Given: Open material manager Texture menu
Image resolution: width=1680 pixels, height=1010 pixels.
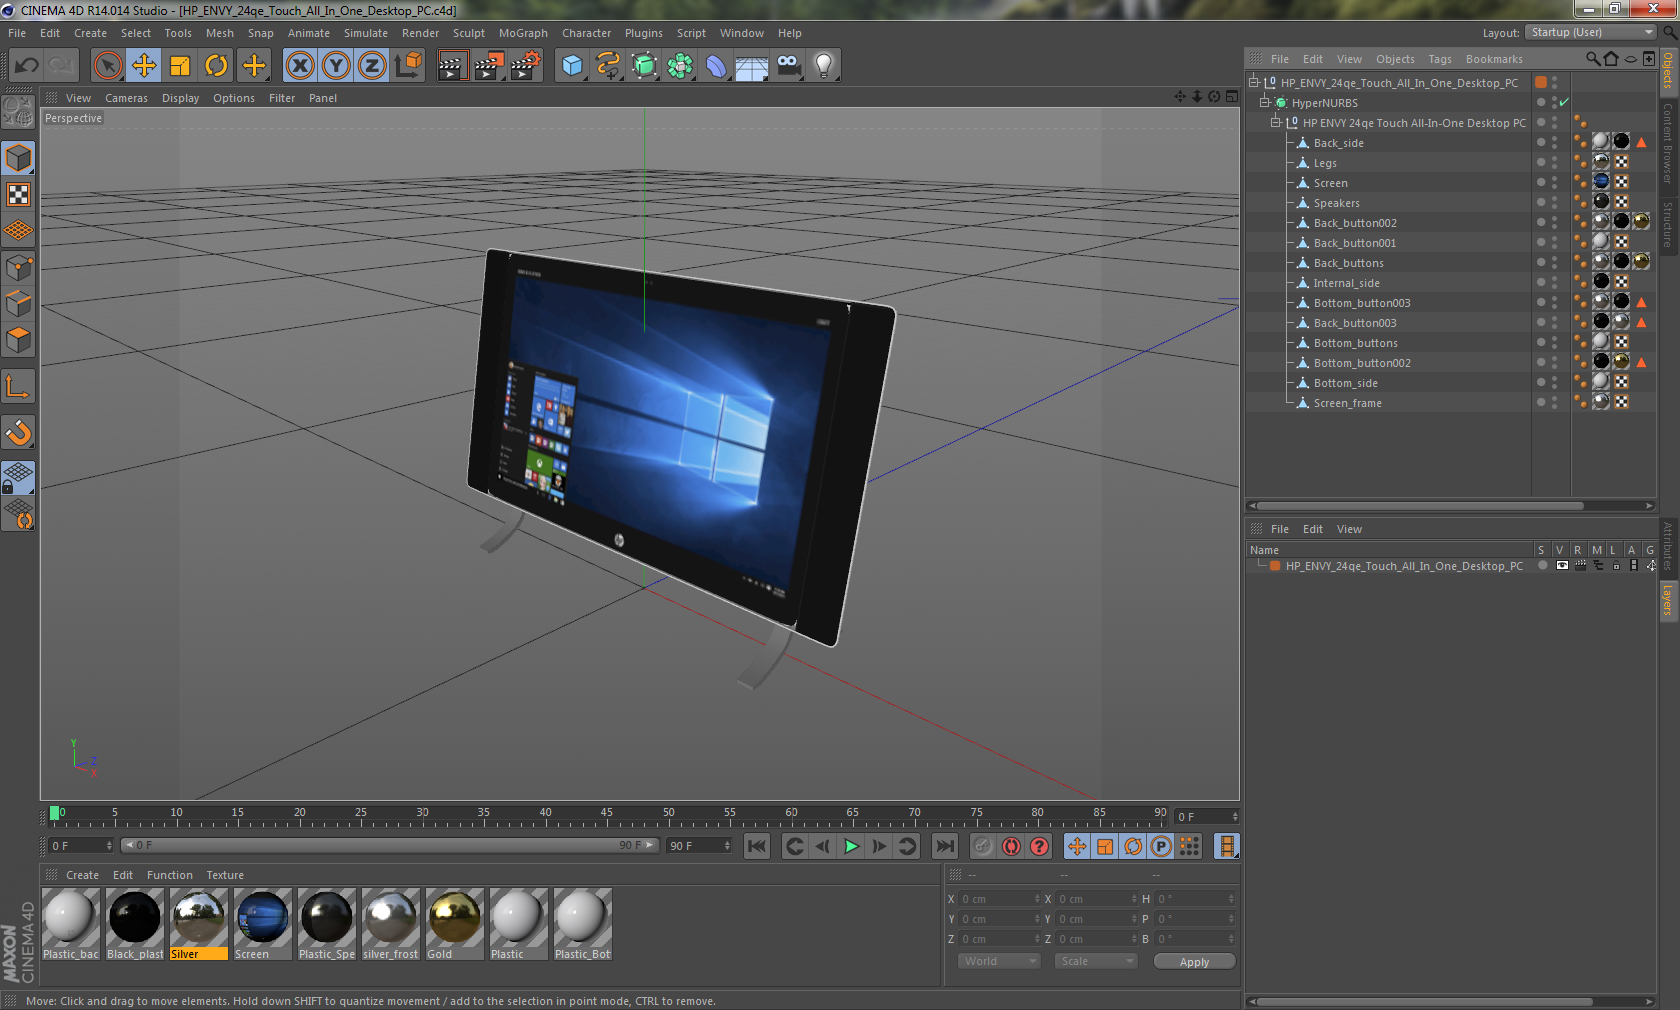Looking at the screenshot, I should tap(225, 875).
